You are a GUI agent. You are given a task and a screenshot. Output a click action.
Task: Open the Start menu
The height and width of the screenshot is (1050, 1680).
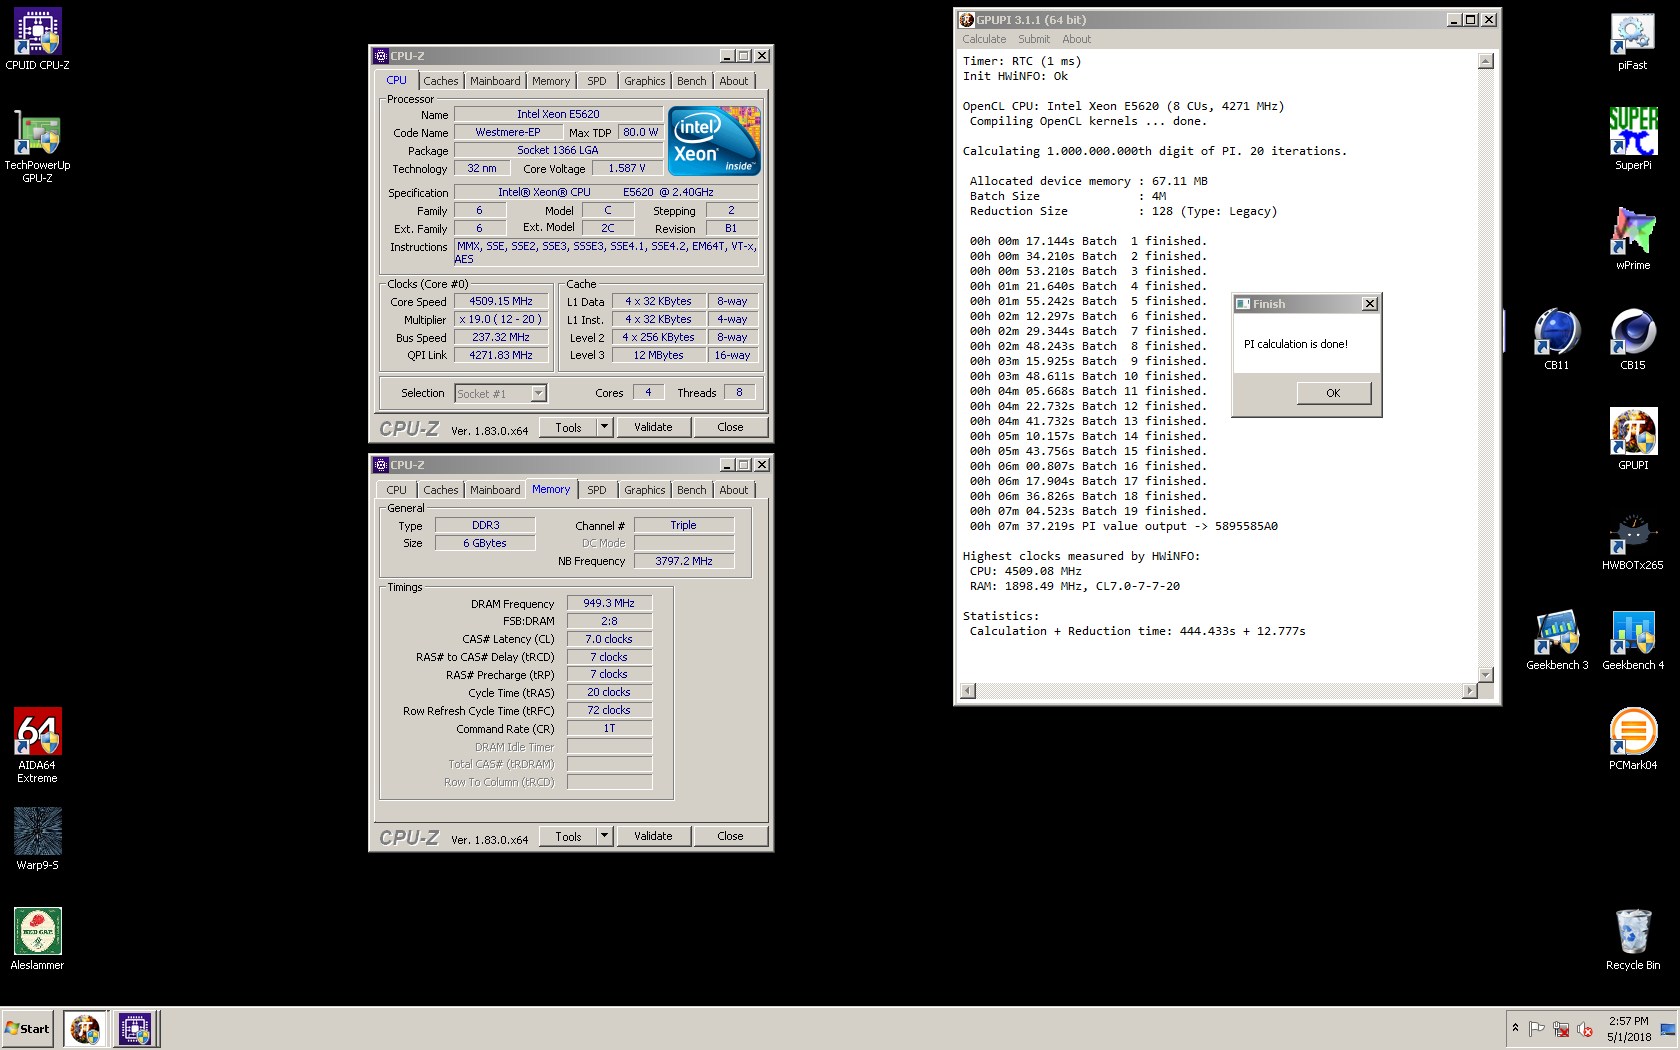click(x=28, y=1029)
